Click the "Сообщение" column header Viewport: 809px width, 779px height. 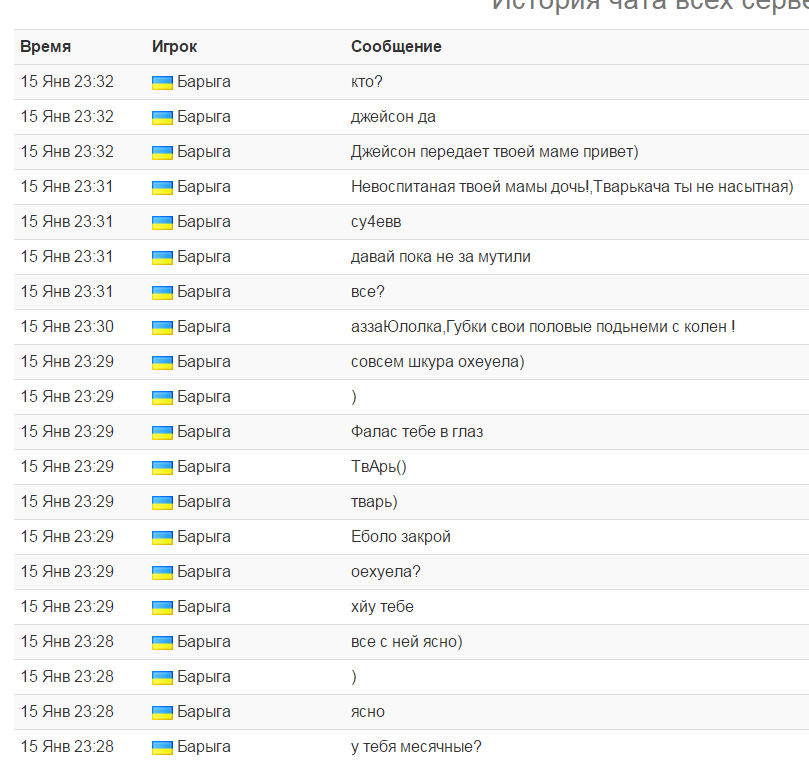396,47
